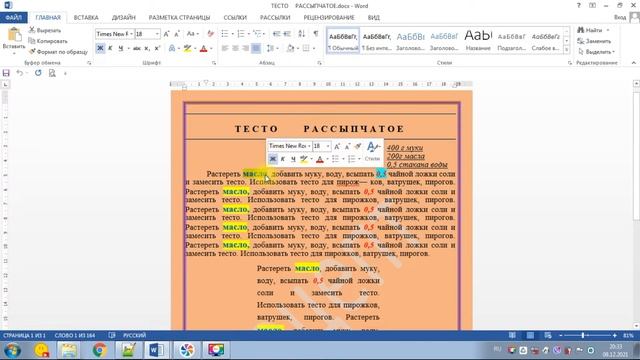This screenshot has width=640, height=360.
Task: Open the Paragraph dialog launcher (Абзац)
Action: [319, 63]
